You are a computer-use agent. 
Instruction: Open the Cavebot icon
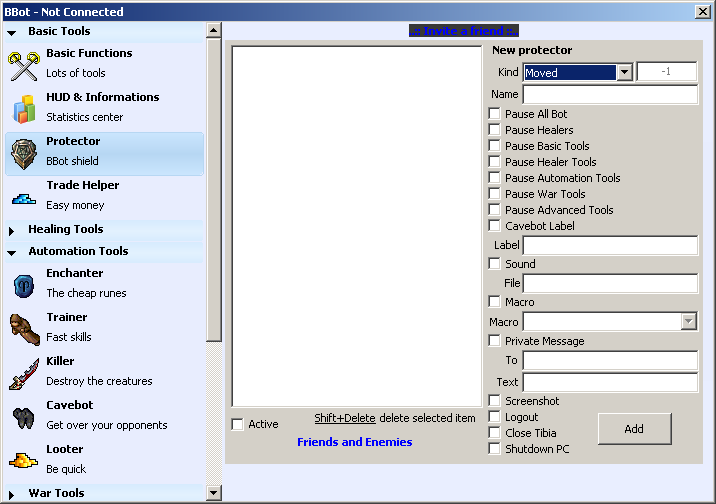coord(24,416)
